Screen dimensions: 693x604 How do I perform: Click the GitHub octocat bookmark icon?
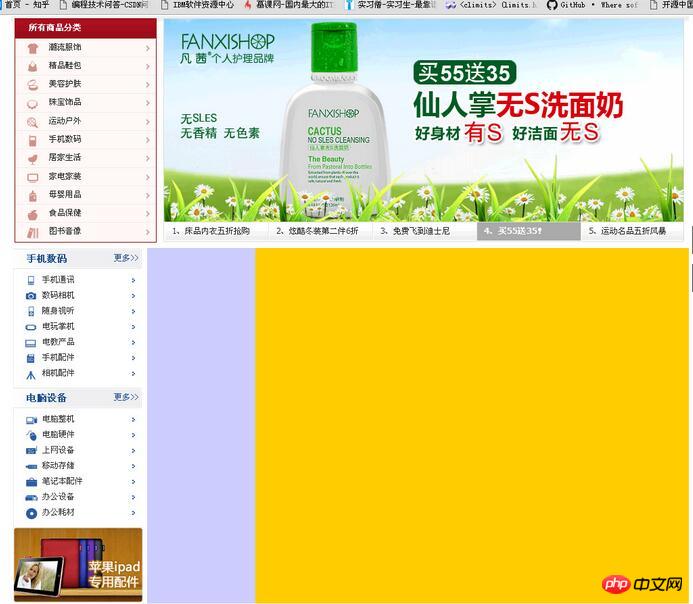pyautogui.click(x=552, y=5)
